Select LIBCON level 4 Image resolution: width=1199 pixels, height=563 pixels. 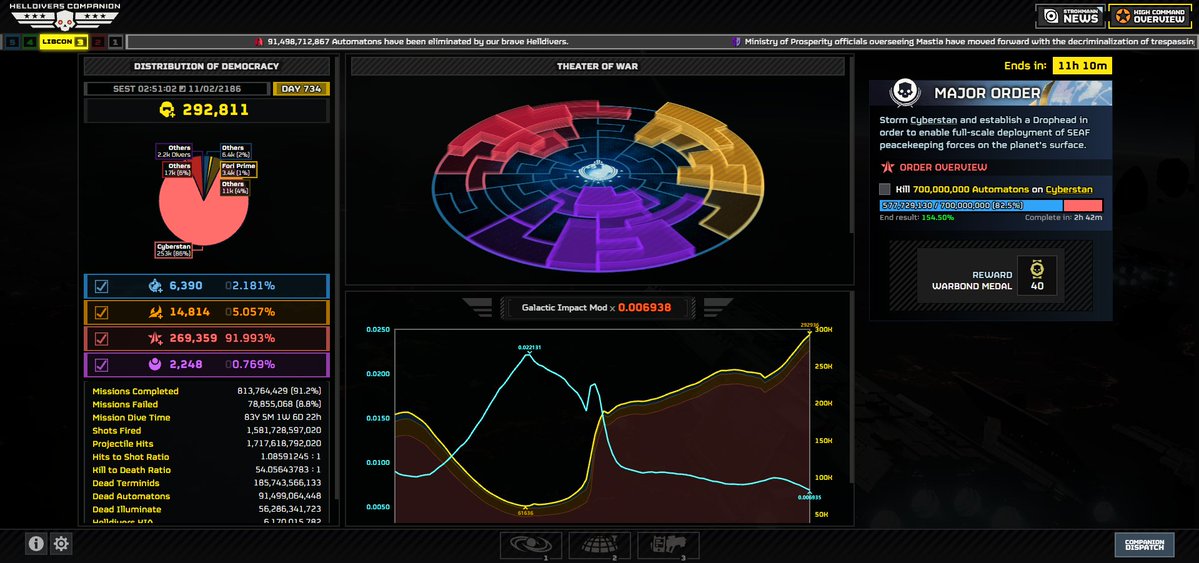tap(29, 42)
